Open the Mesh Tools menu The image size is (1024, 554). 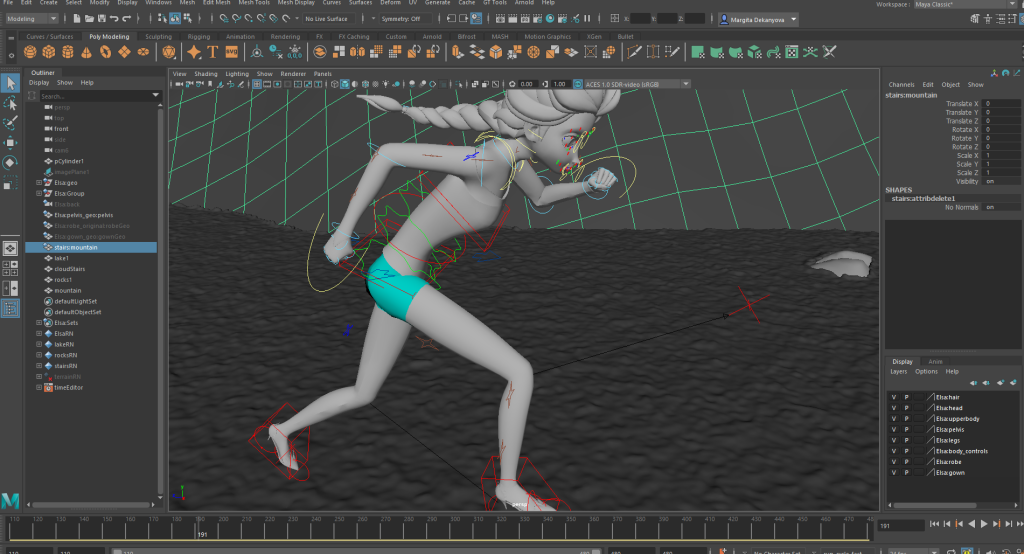[254, 3]
